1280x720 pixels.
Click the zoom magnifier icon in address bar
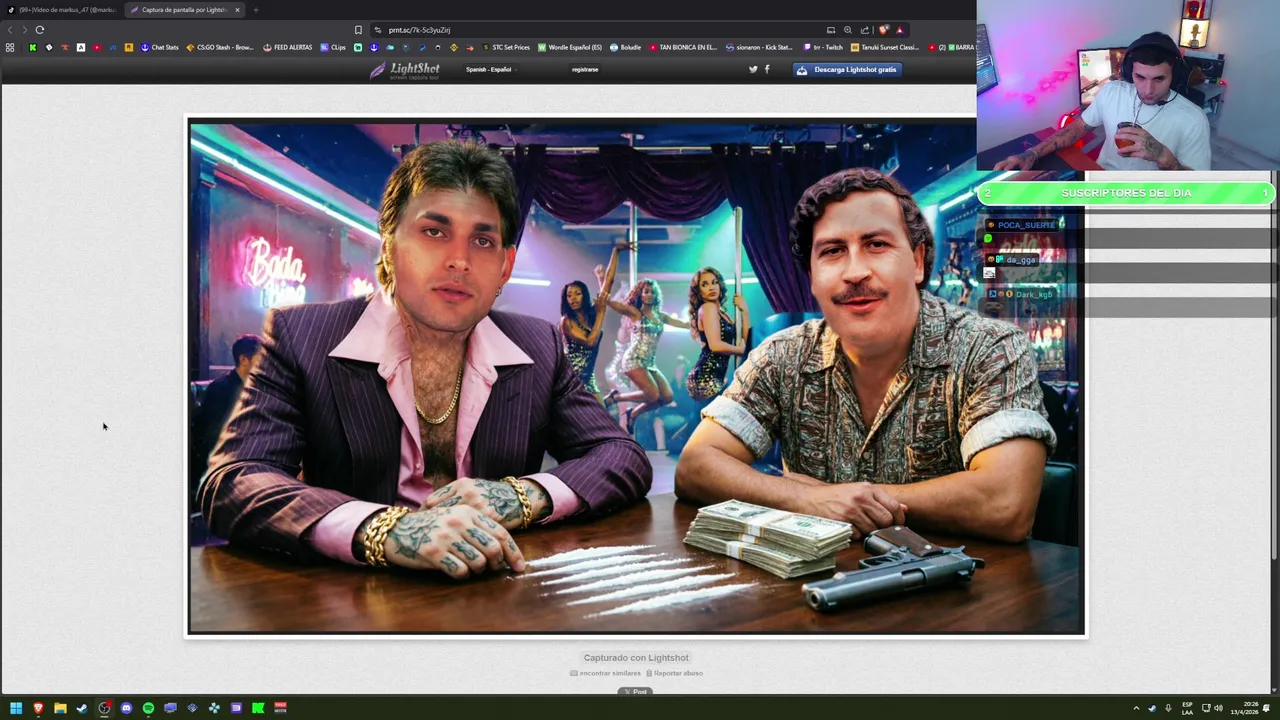848,30
